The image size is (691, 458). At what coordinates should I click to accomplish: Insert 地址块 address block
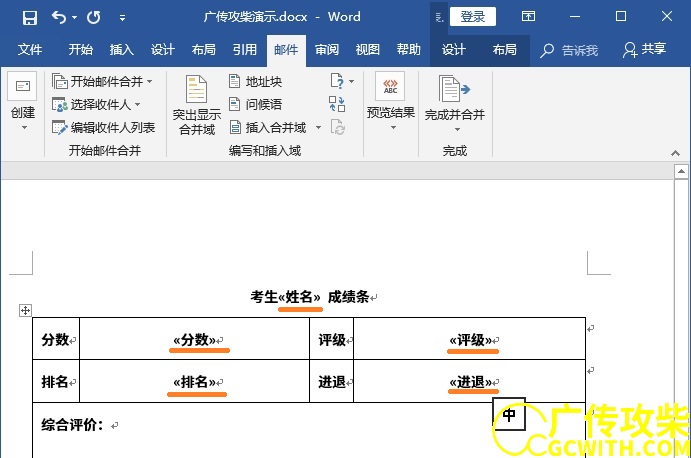pyautogui.click(x=256, y=82)
